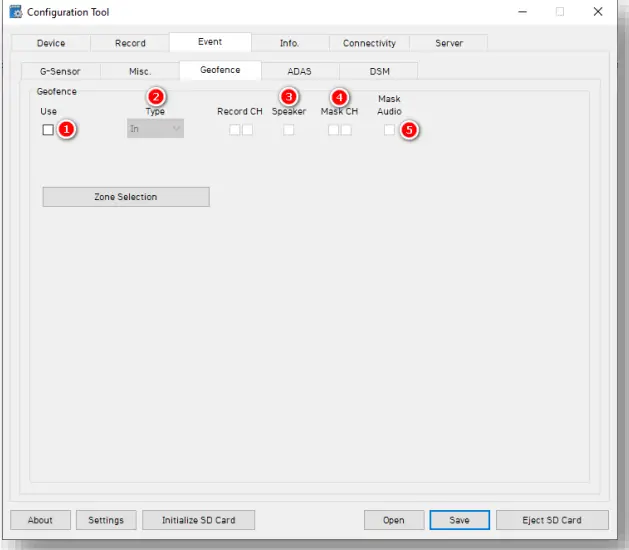
Task: Save the configuration
Action: tap(459, 520)
